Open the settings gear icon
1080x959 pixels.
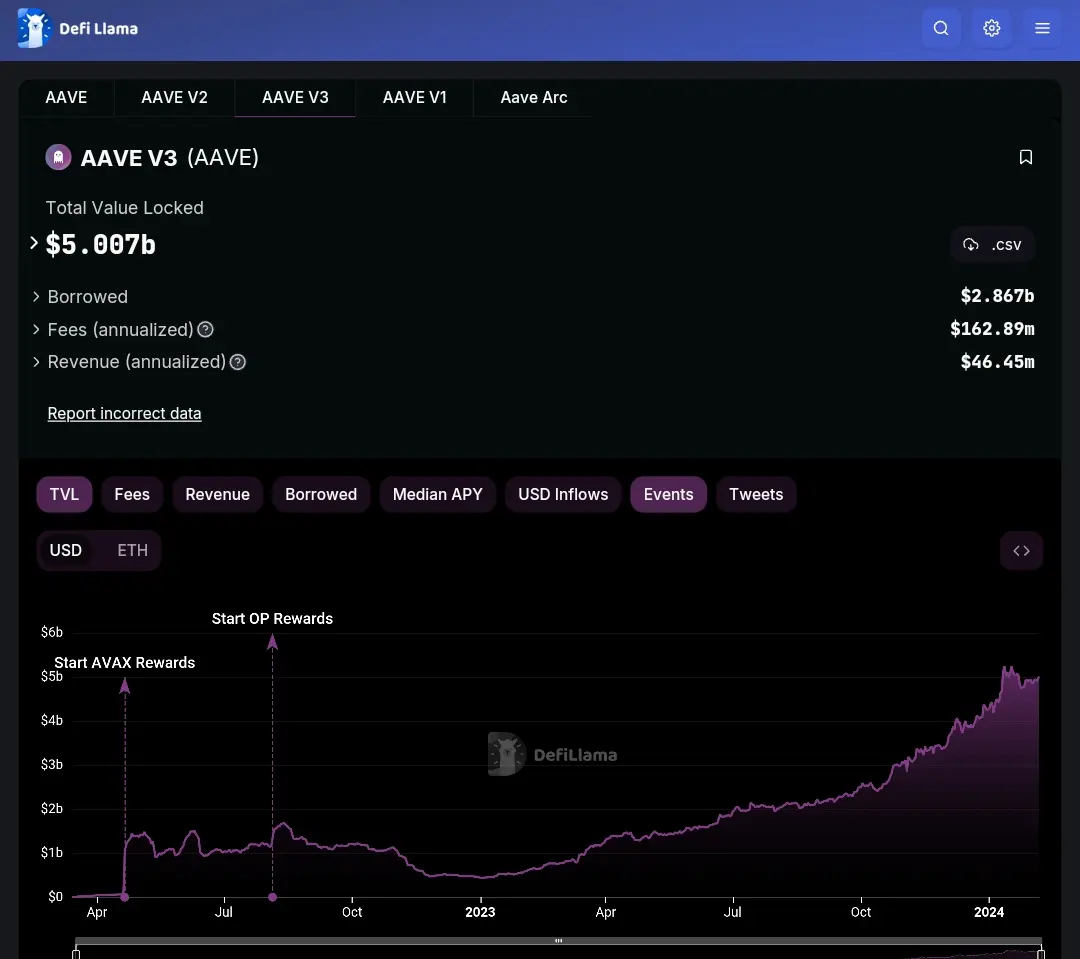(x=992, y=28)
